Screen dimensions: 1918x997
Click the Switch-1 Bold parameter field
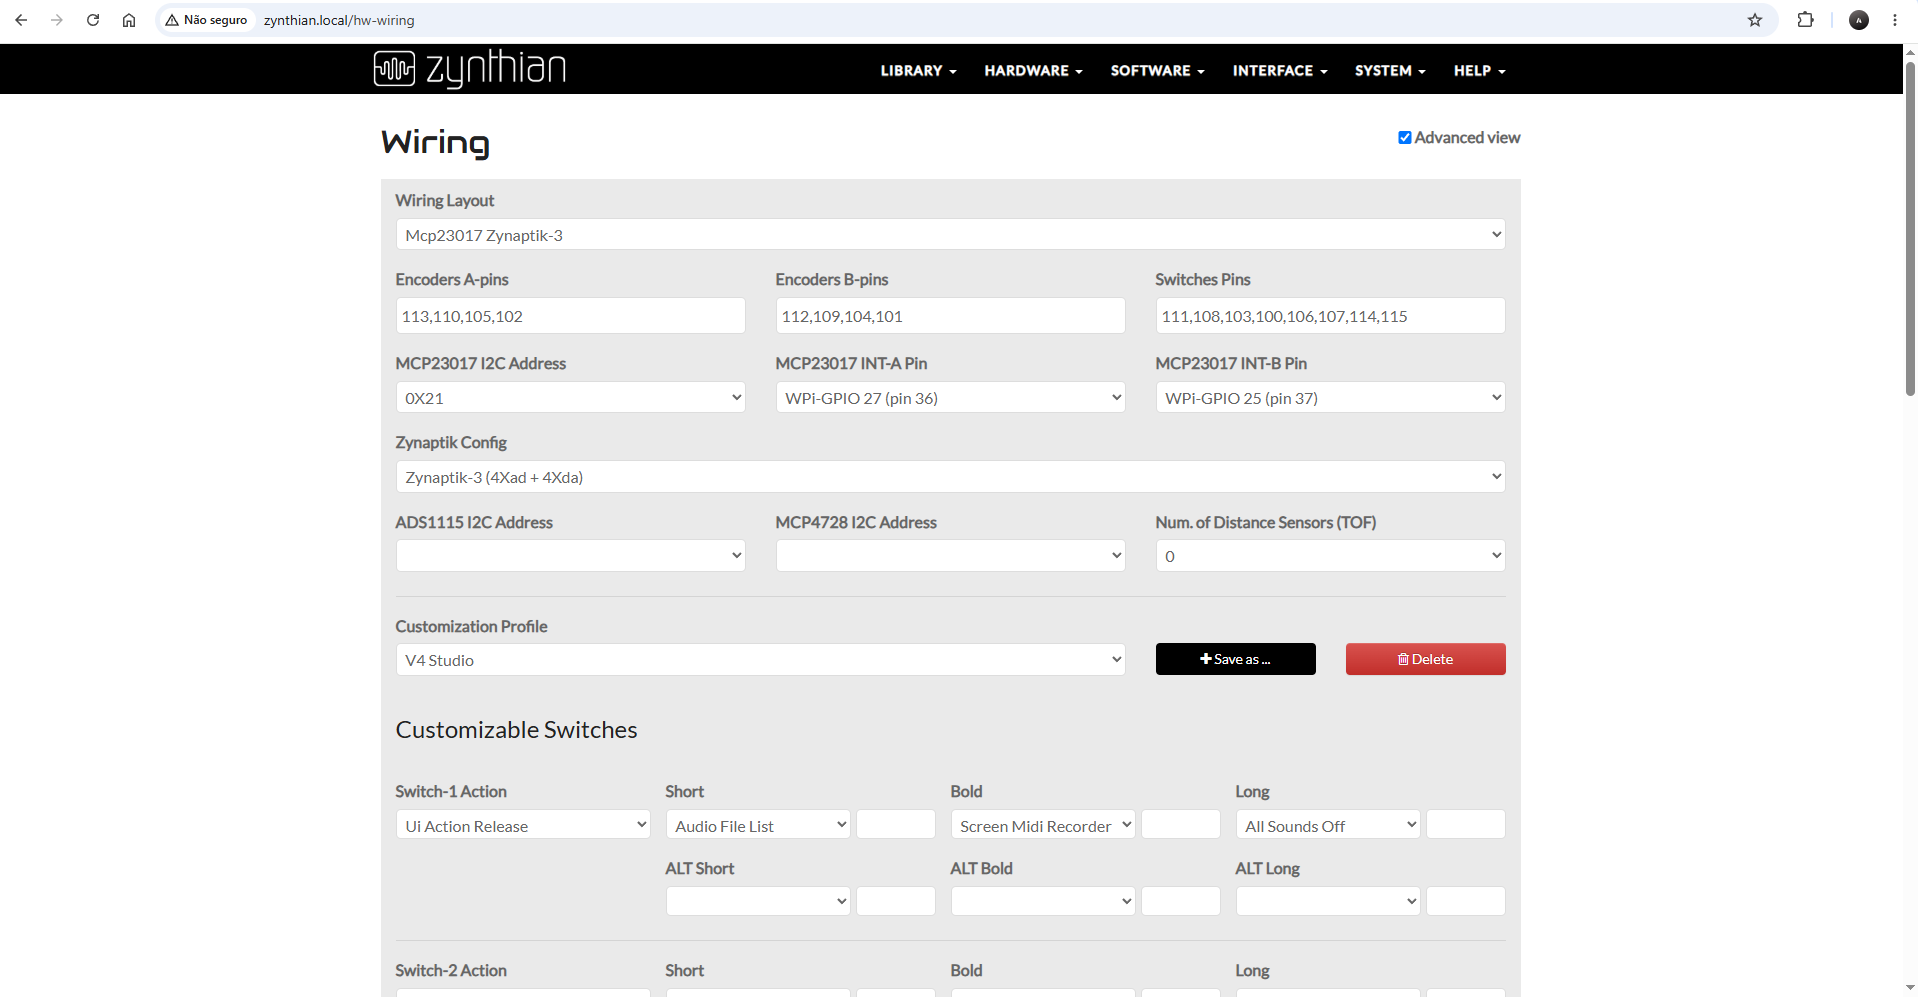click(1180, 825)
